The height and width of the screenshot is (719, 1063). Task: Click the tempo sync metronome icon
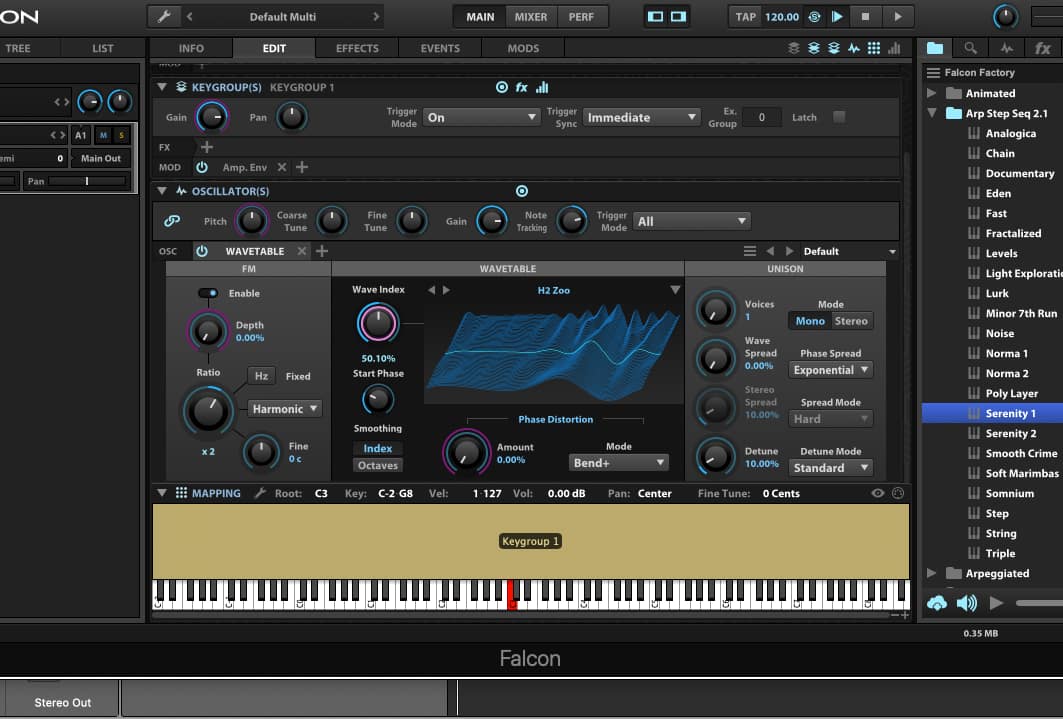[x=814, y=17]
